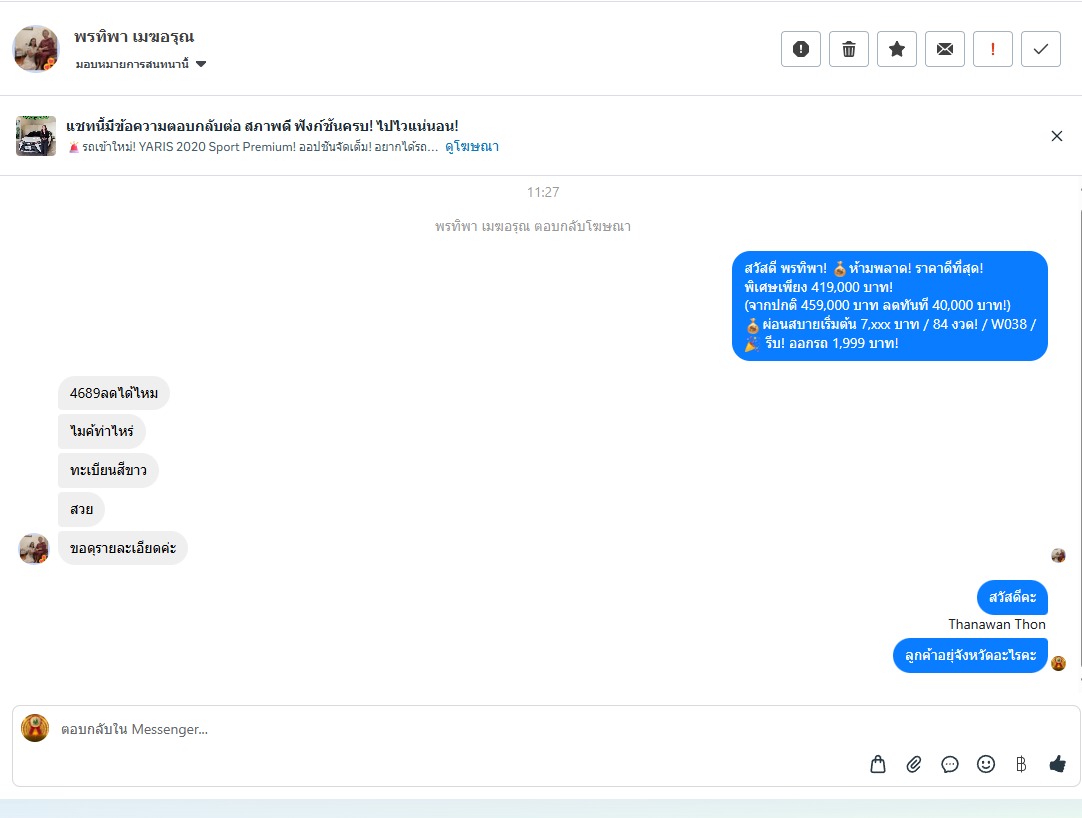Attach a file with paperclip icon

tap(914, 764)
